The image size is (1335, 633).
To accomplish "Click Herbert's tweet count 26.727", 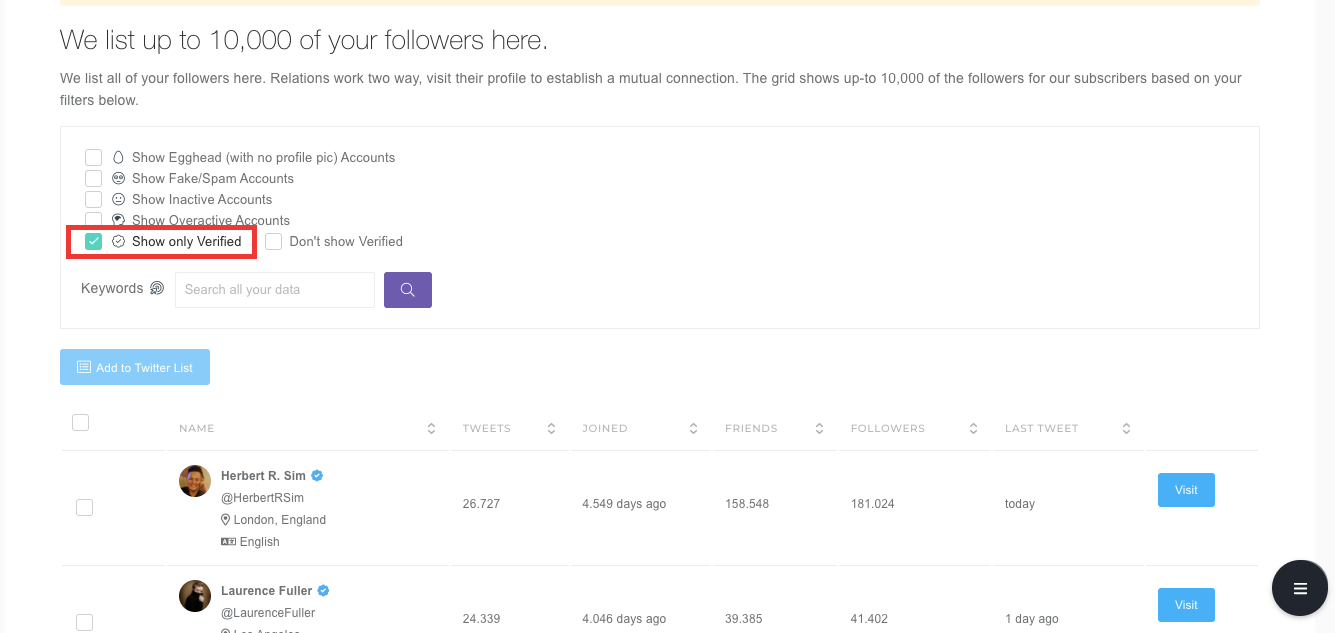I will (x=481, y=504).
